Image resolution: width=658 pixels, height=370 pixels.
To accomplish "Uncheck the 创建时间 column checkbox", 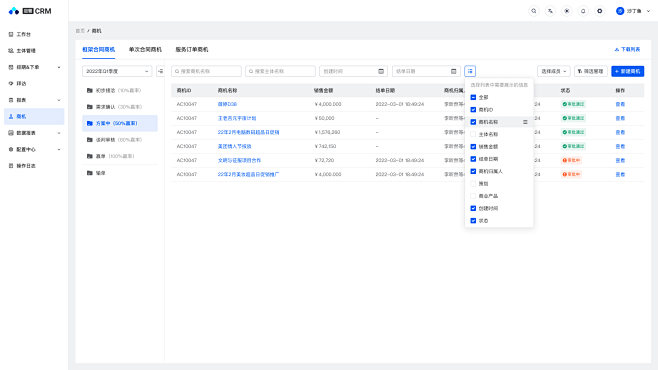I will pos(473,208).
